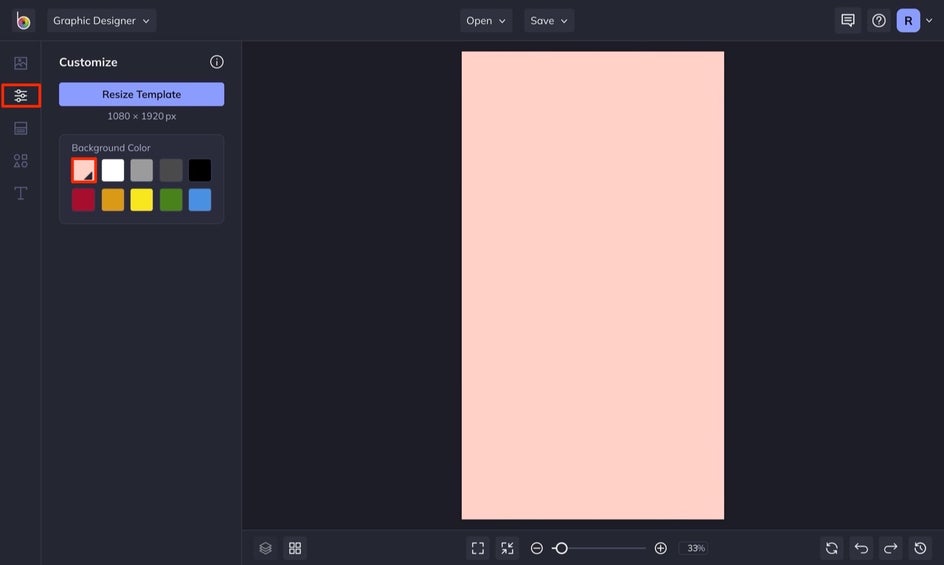Click the Resize Template button
This screenshot has width=944, height=565.
(x=141, y=95)
